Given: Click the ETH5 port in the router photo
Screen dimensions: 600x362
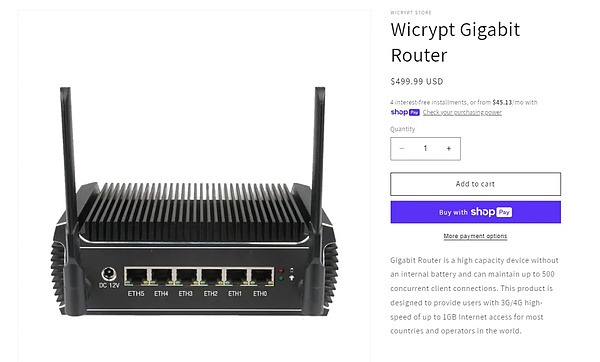Looking at the screenshot, I should click(x=136, y=277).
